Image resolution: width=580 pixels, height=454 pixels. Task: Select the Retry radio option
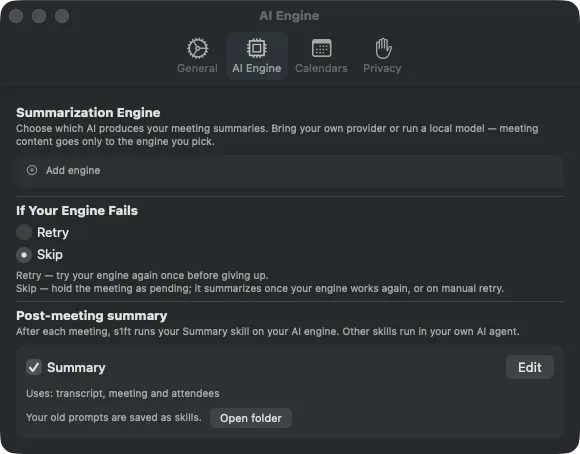(x=24, y=232)
